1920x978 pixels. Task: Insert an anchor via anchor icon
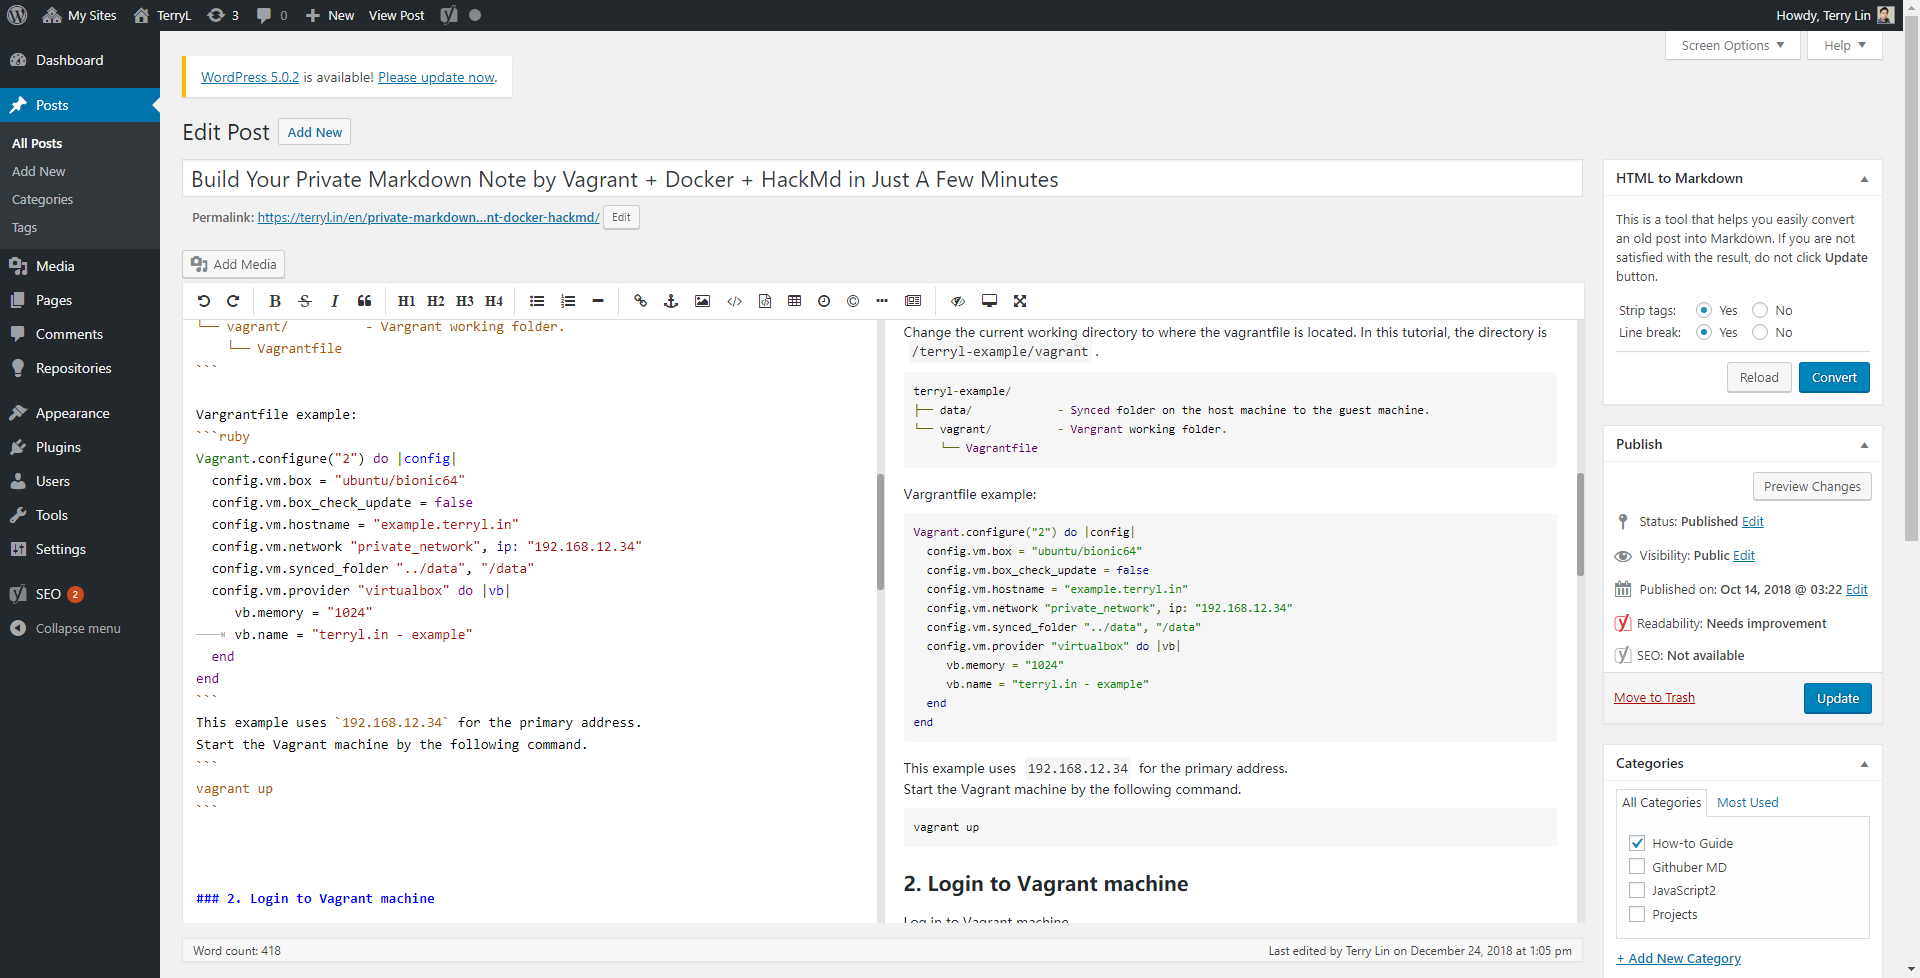(671, 301)
